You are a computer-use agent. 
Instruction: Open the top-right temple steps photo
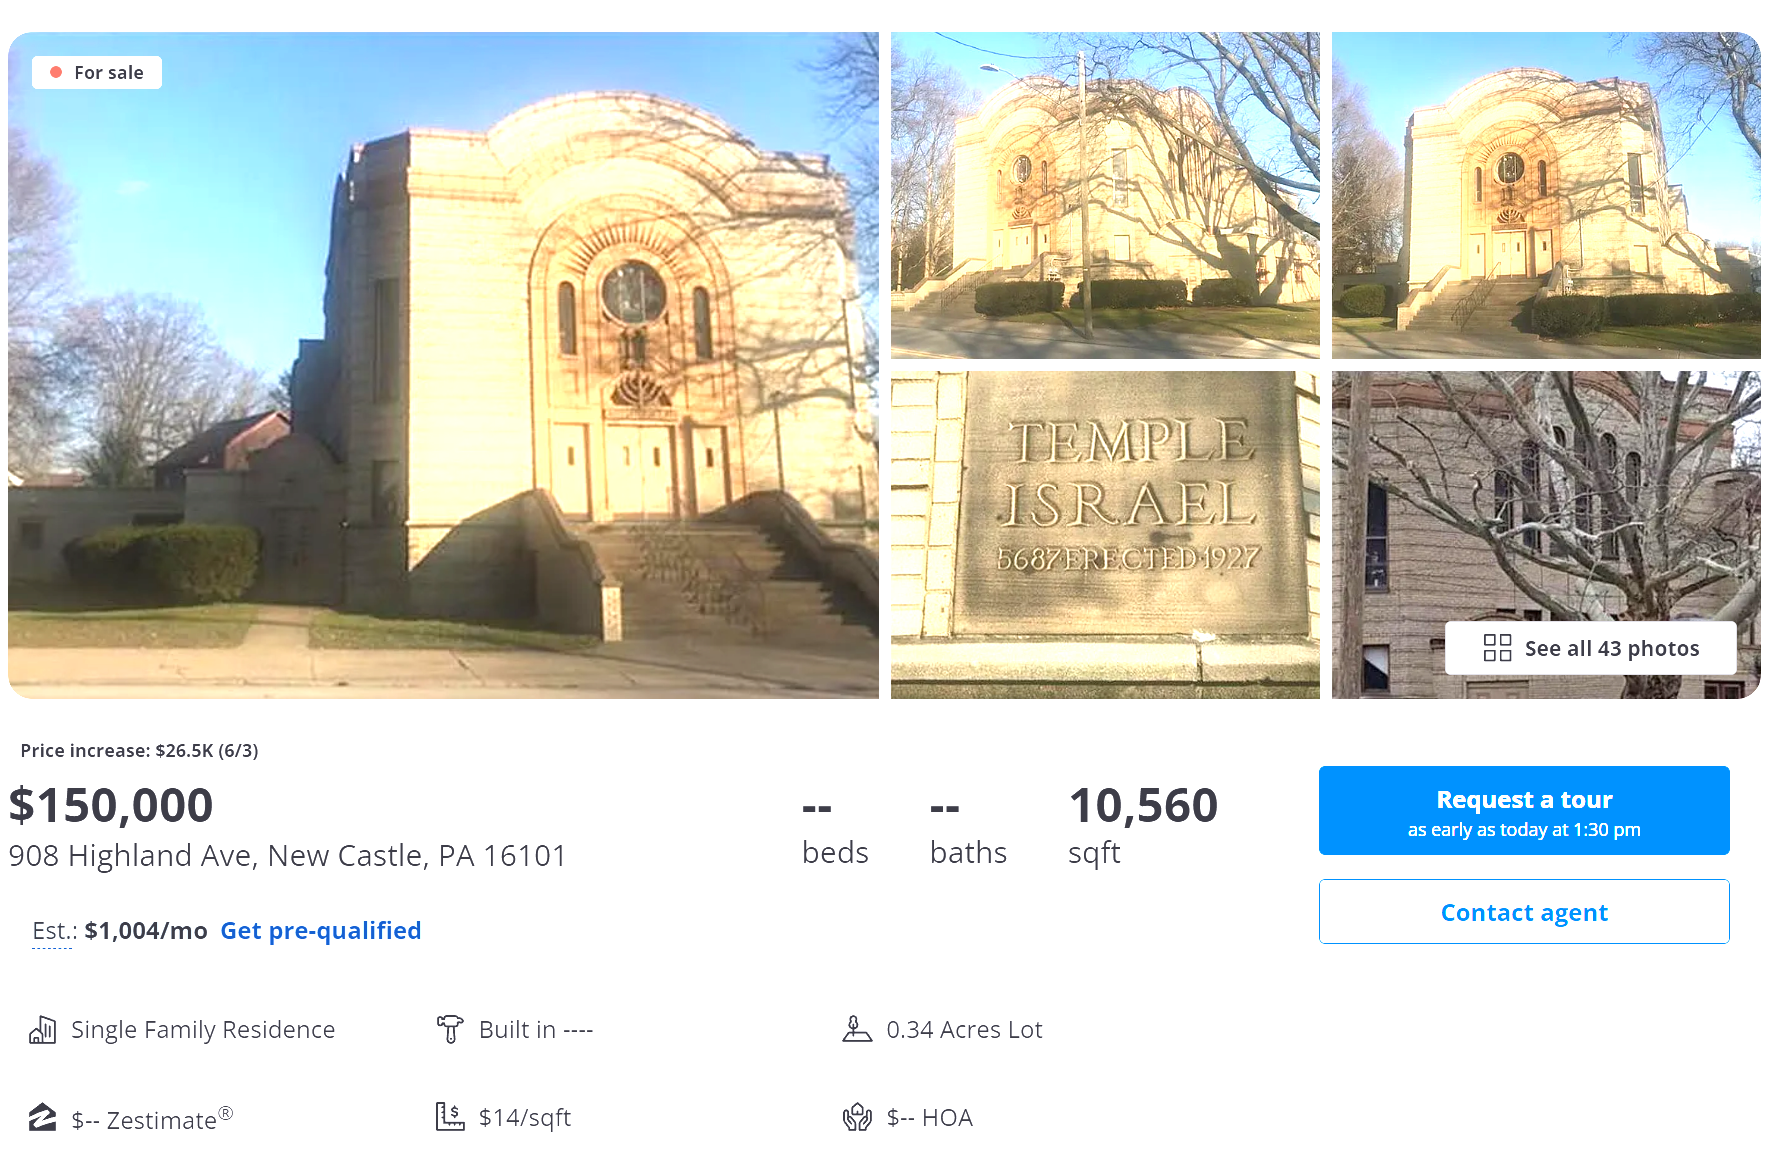pos(1546,195)
